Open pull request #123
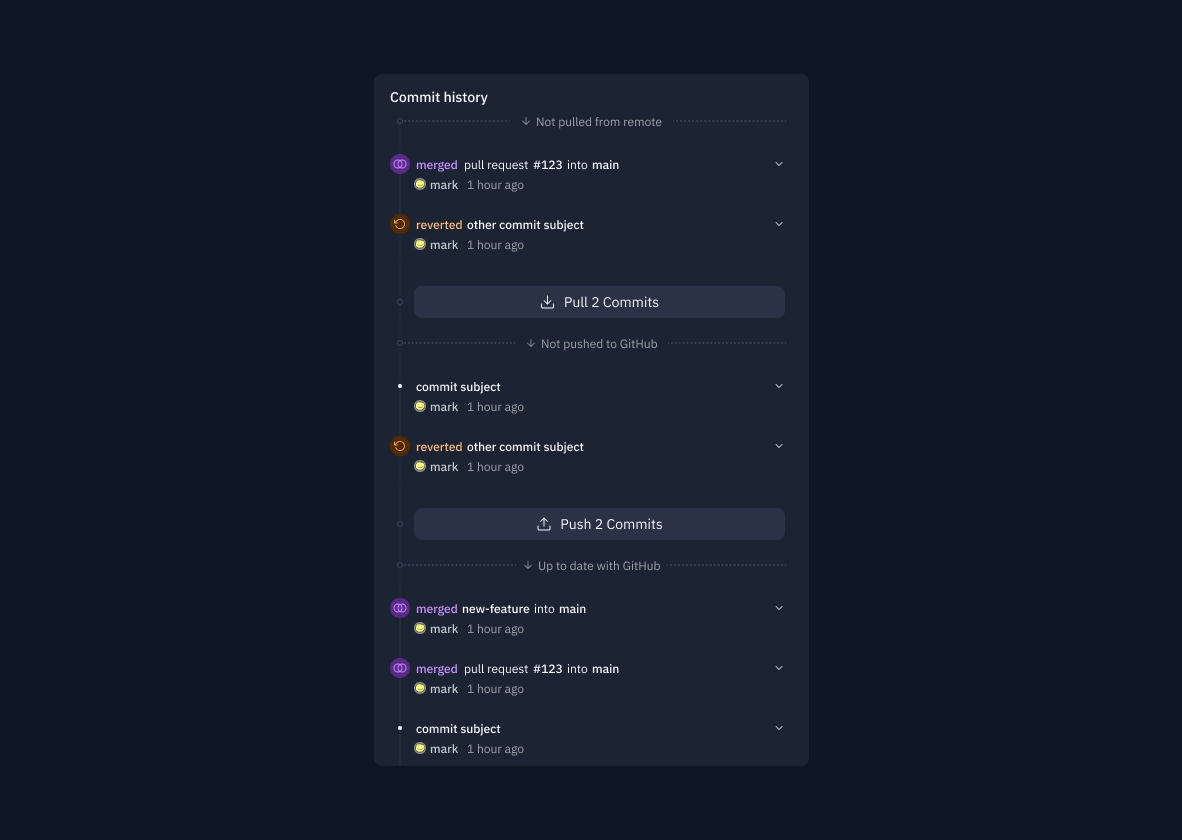Viewport: 1182px width, 840px height. 547,164
